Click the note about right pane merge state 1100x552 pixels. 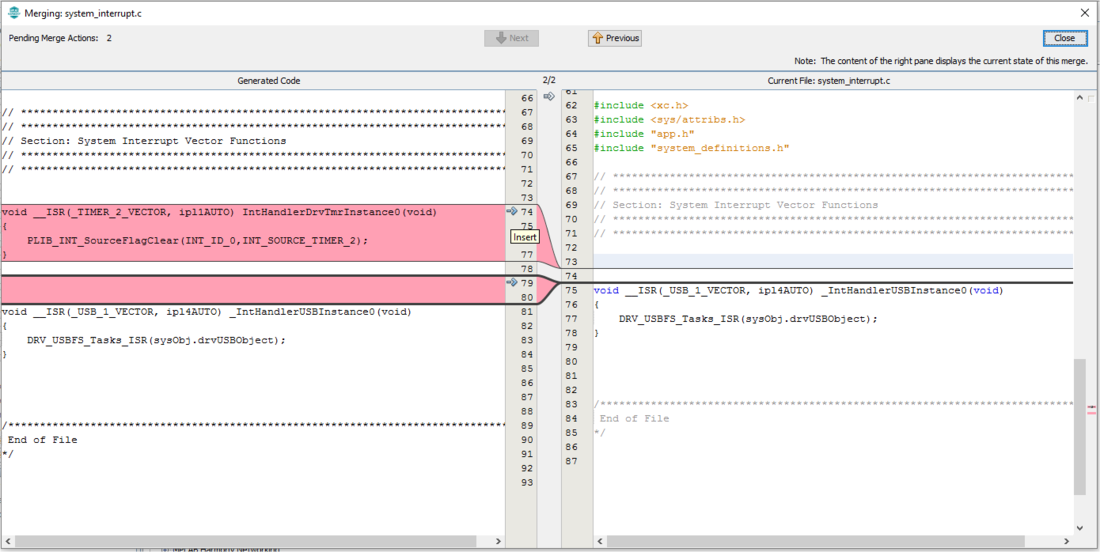941,61
